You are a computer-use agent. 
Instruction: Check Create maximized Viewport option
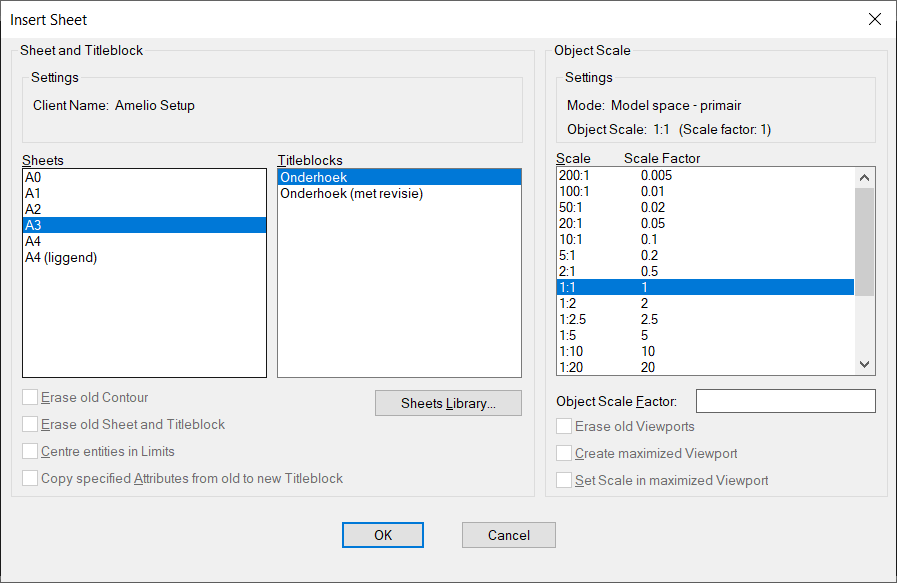[564, 453]
